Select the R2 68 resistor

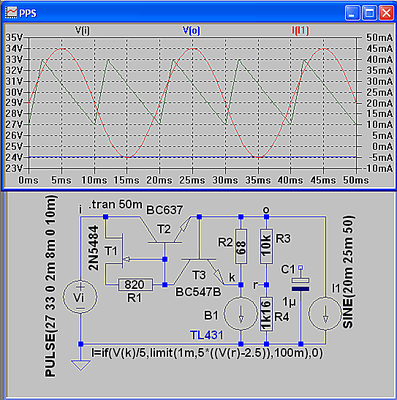click(x=241, y=246)
